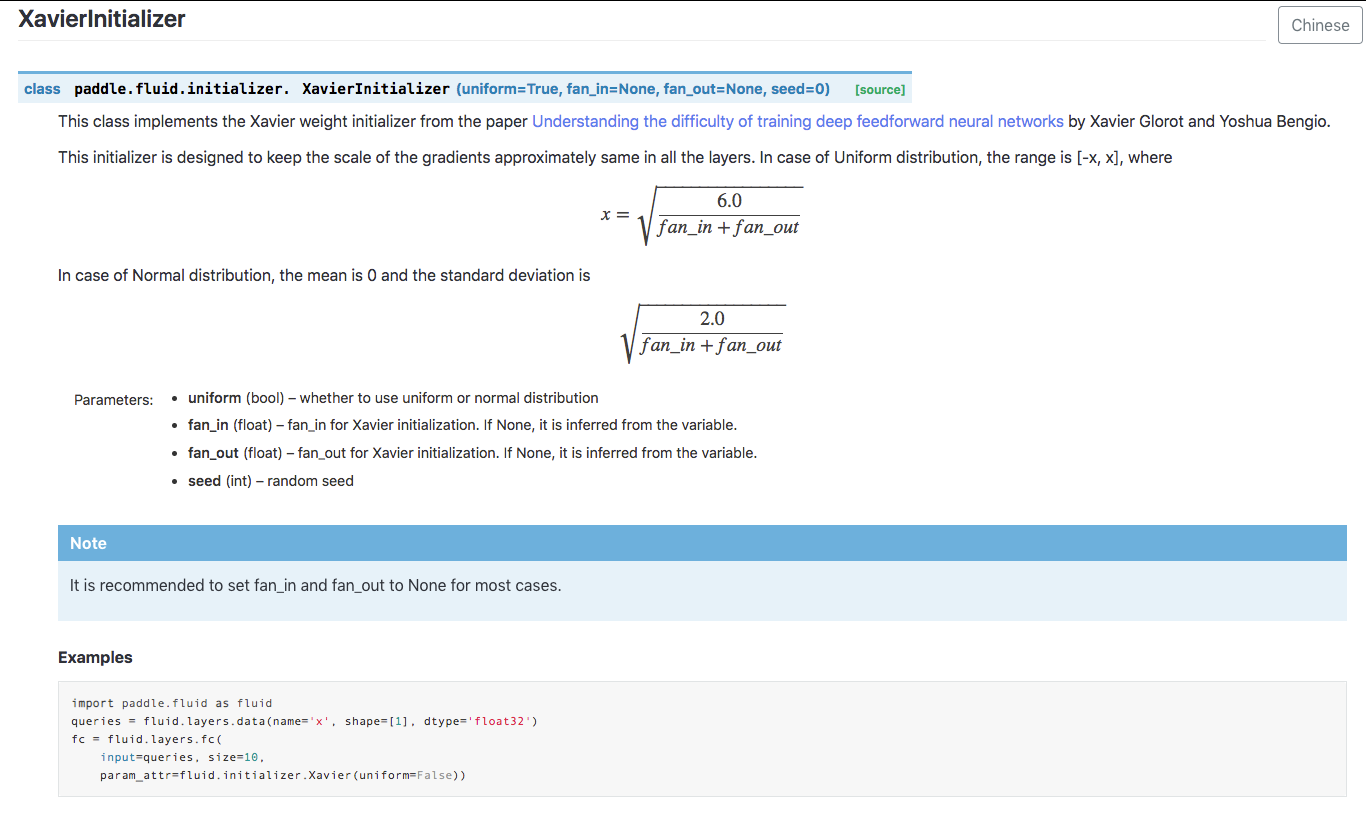Click the fan_in (float) parameter entry
This screenshot has height=813, width=1366.
pos(462,425)
